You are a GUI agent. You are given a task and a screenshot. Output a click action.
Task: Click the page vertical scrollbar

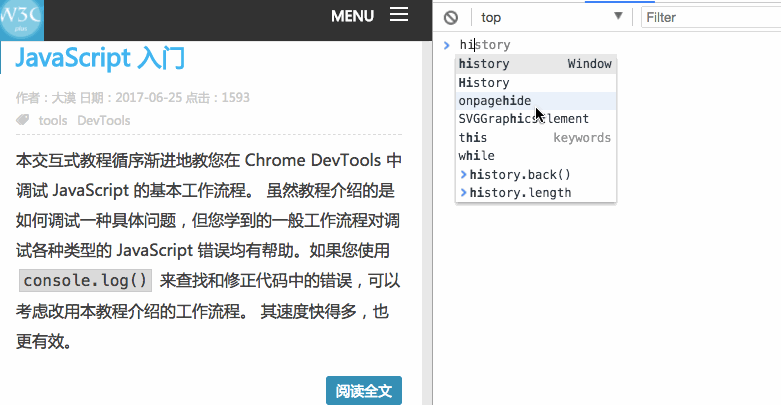point(427,223)
